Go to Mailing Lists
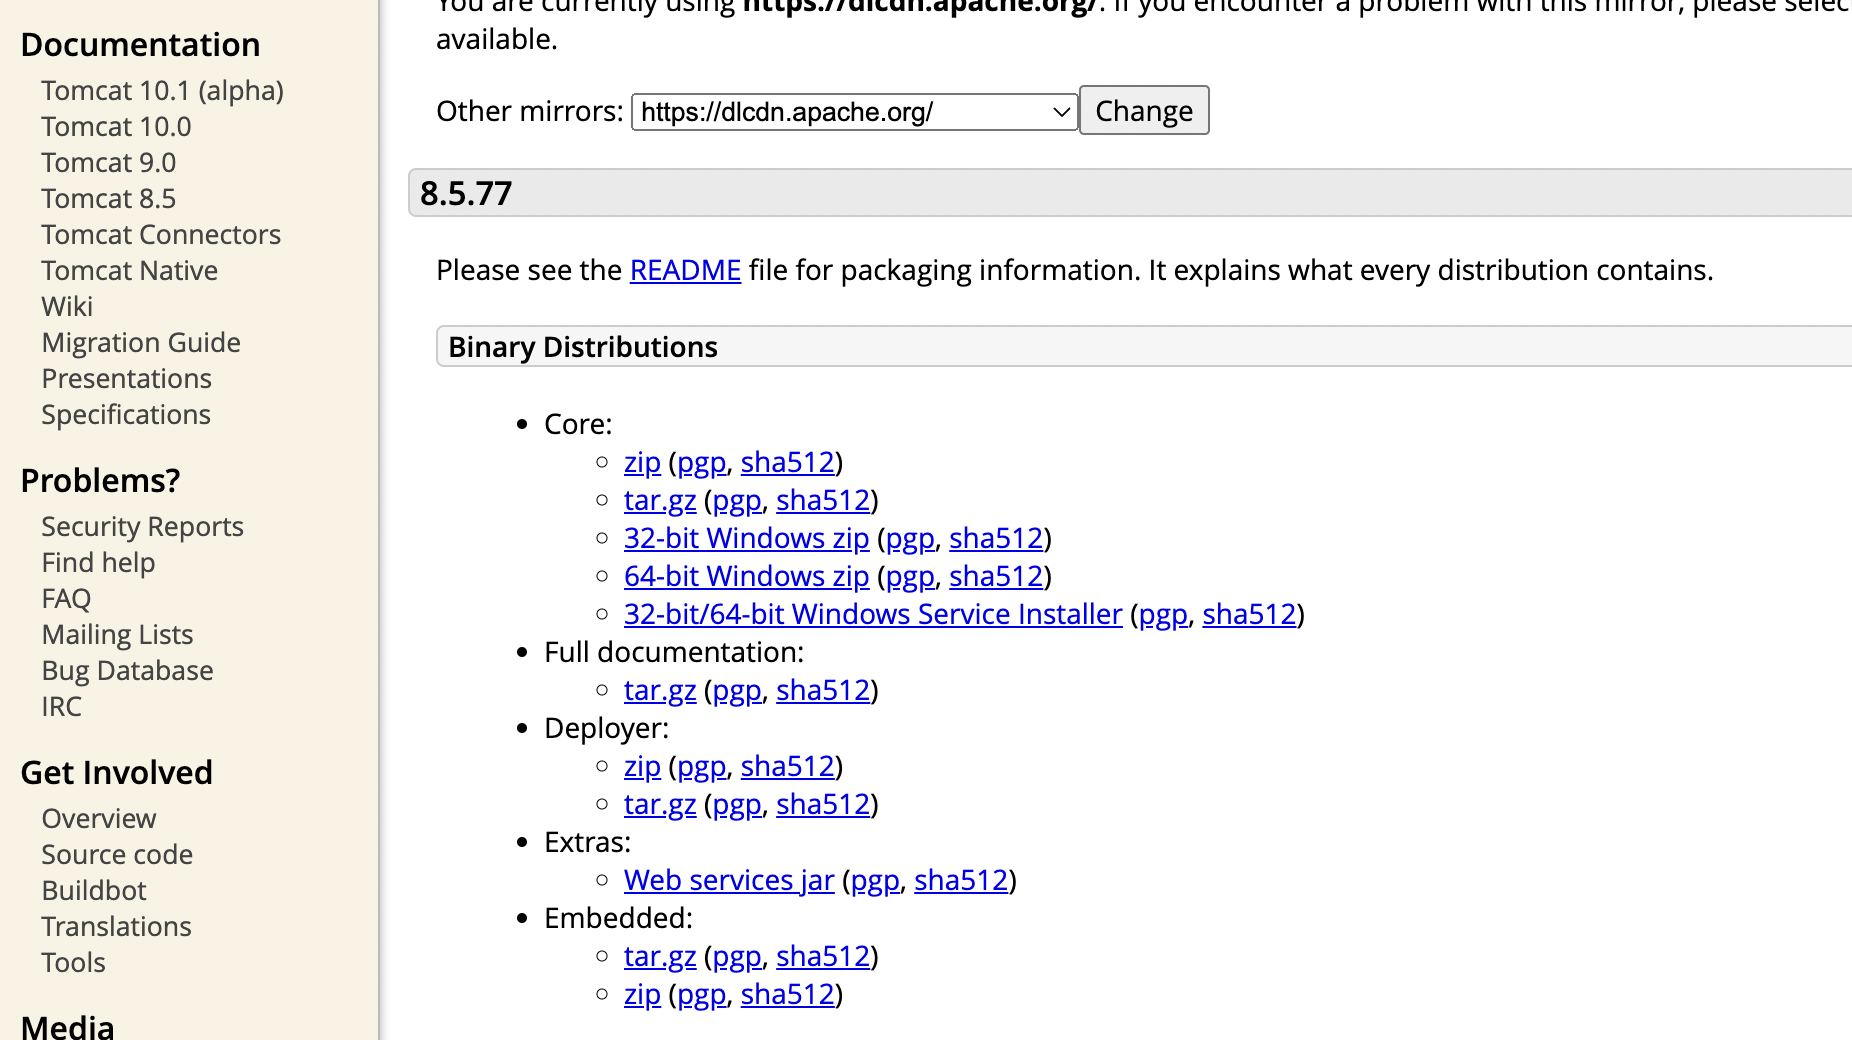1852x1040 pixels. click(117, 635)
